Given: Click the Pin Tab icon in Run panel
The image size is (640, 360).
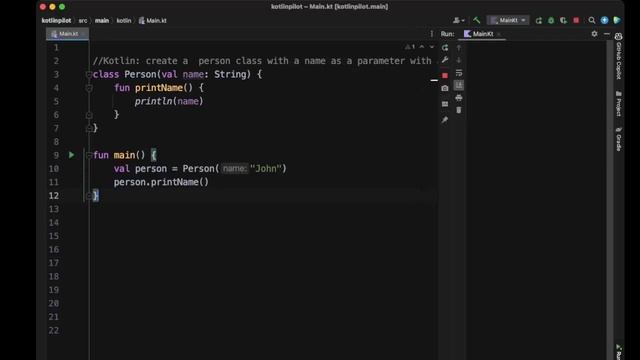Looking at the screenshot, I should [x=445, y=120].
